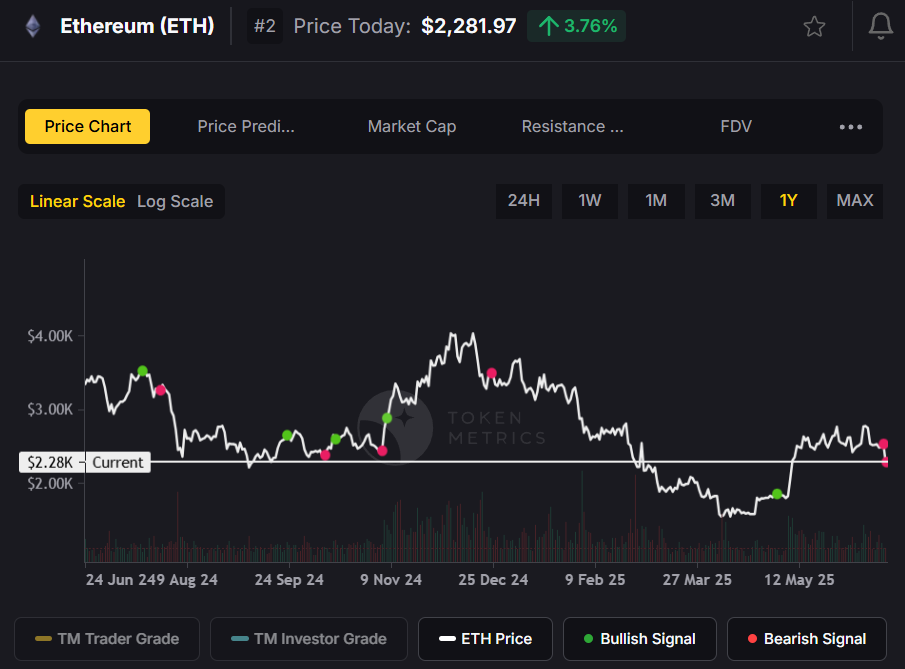Switch to the Resistance ... tab
This screenshot has height=669, width=905.
pyautogui.click(x=573, y=126)
